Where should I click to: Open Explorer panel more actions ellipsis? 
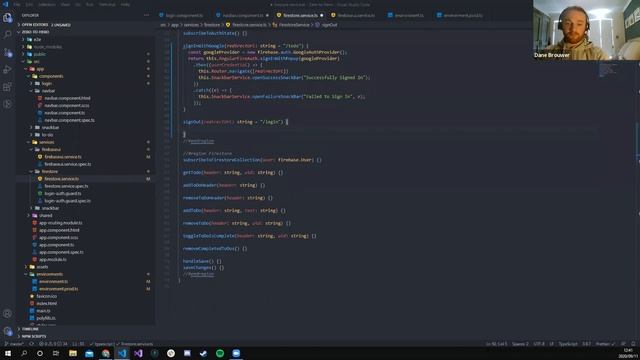pos(147,16)
